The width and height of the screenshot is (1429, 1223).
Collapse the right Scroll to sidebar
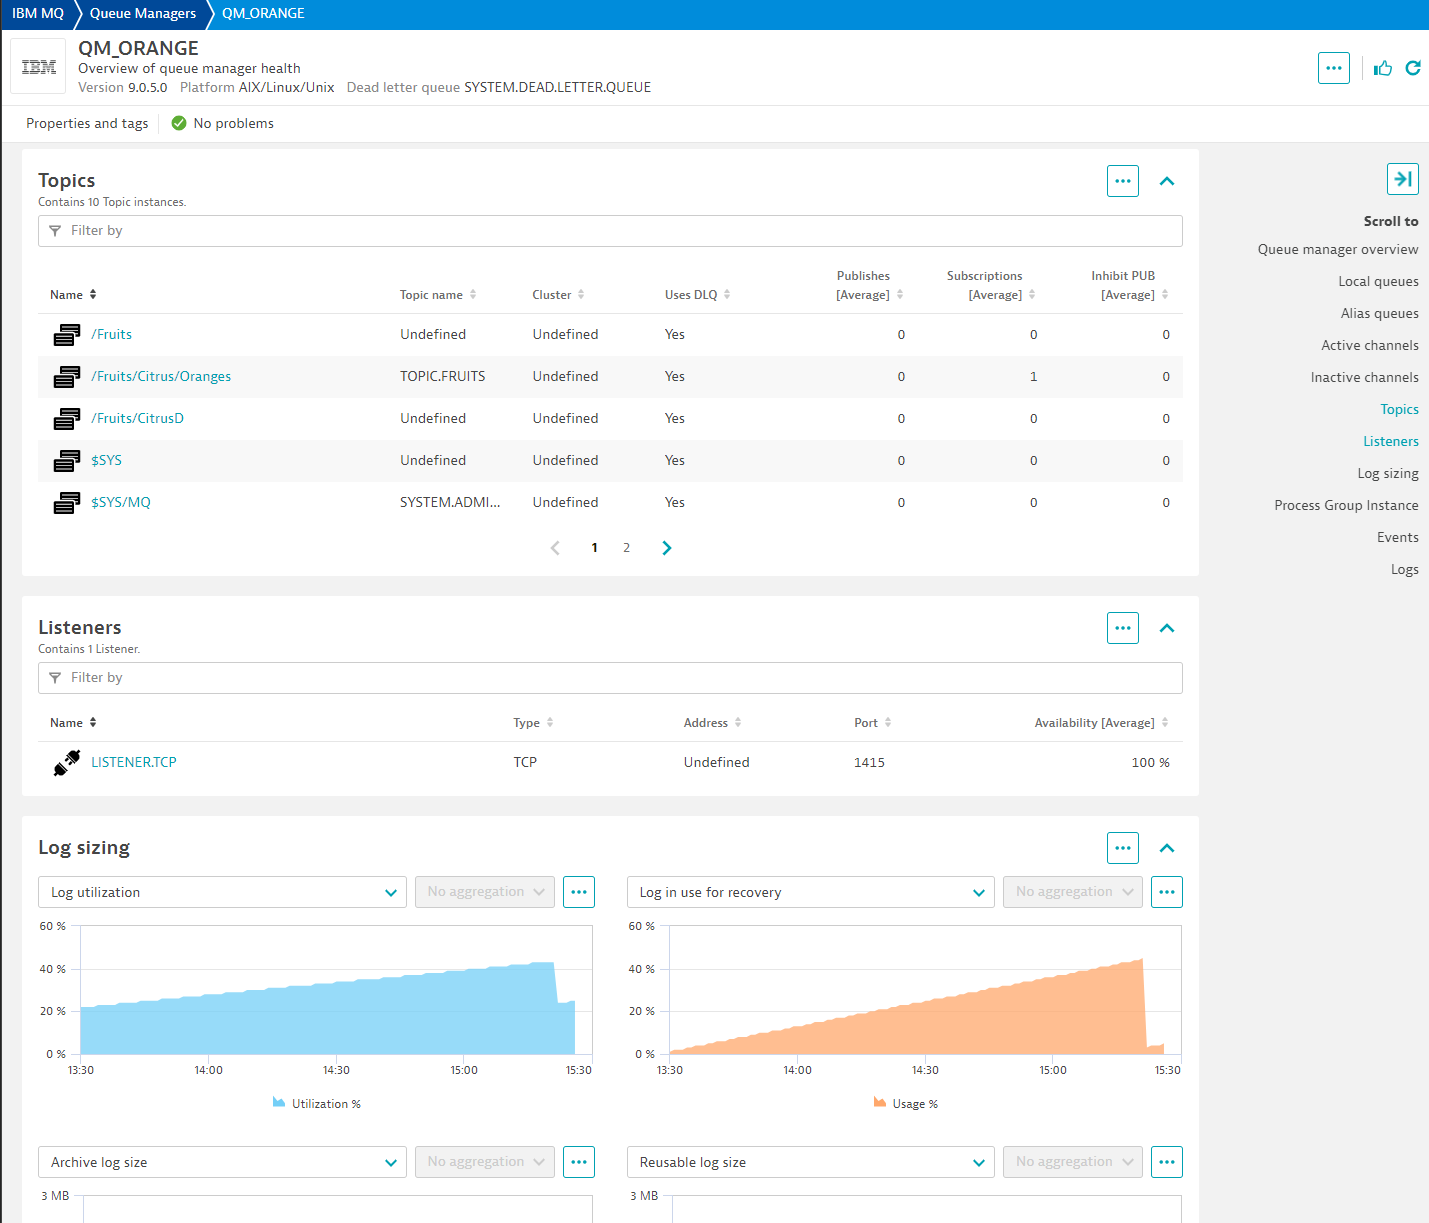click(1402, 179)
